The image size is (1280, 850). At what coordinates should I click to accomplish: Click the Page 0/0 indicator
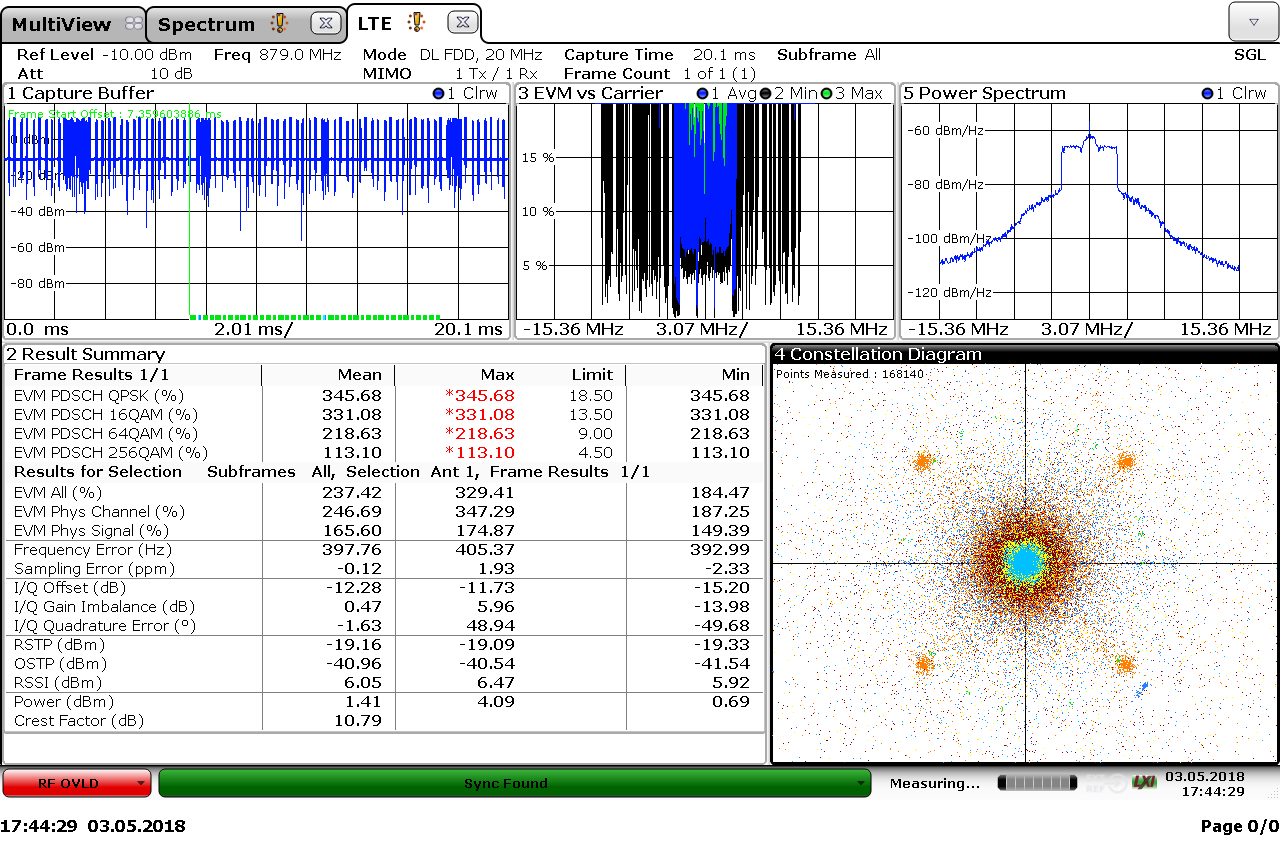click(1239, 827)
